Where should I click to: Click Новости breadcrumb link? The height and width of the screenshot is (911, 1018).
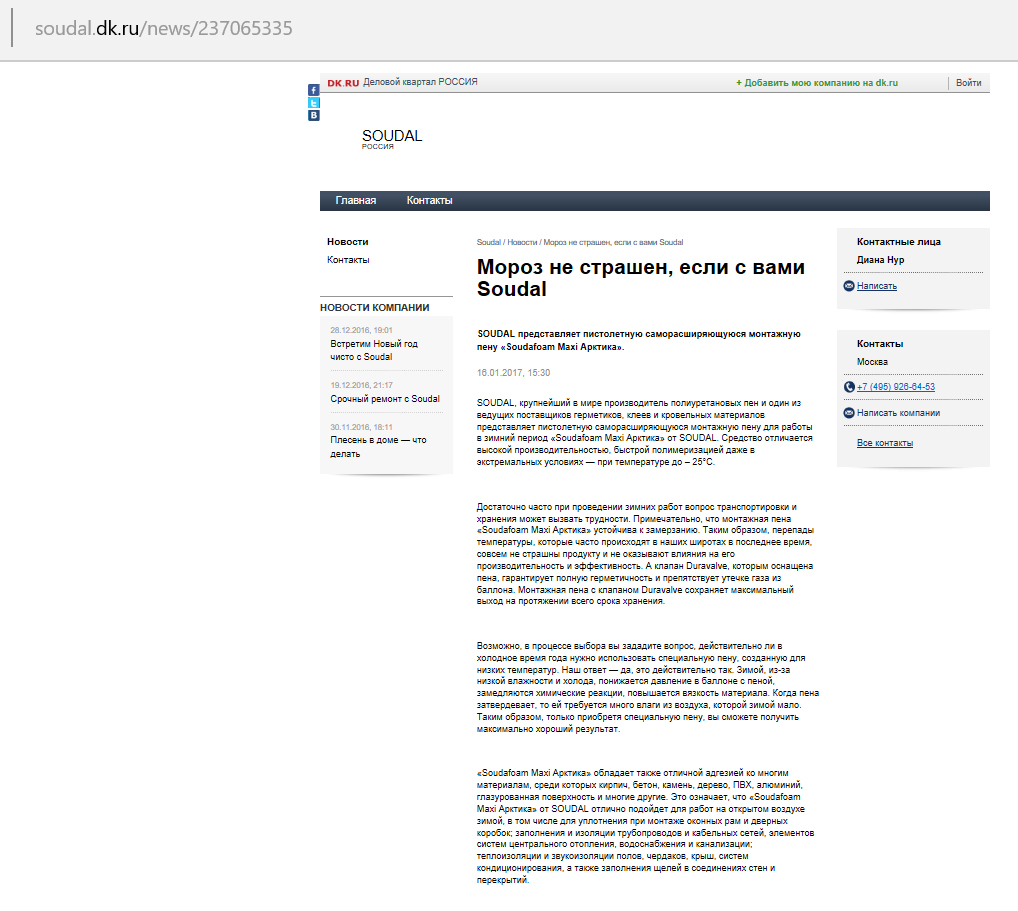522,242
